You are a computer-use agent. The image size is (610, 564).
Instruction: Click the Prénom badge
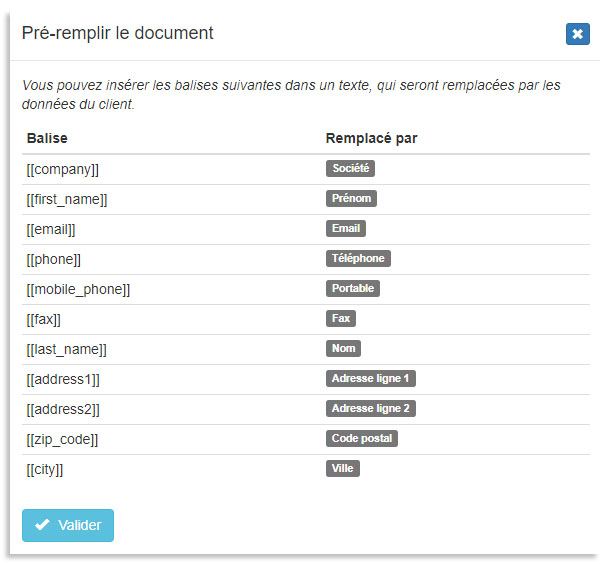click(351, 199)
